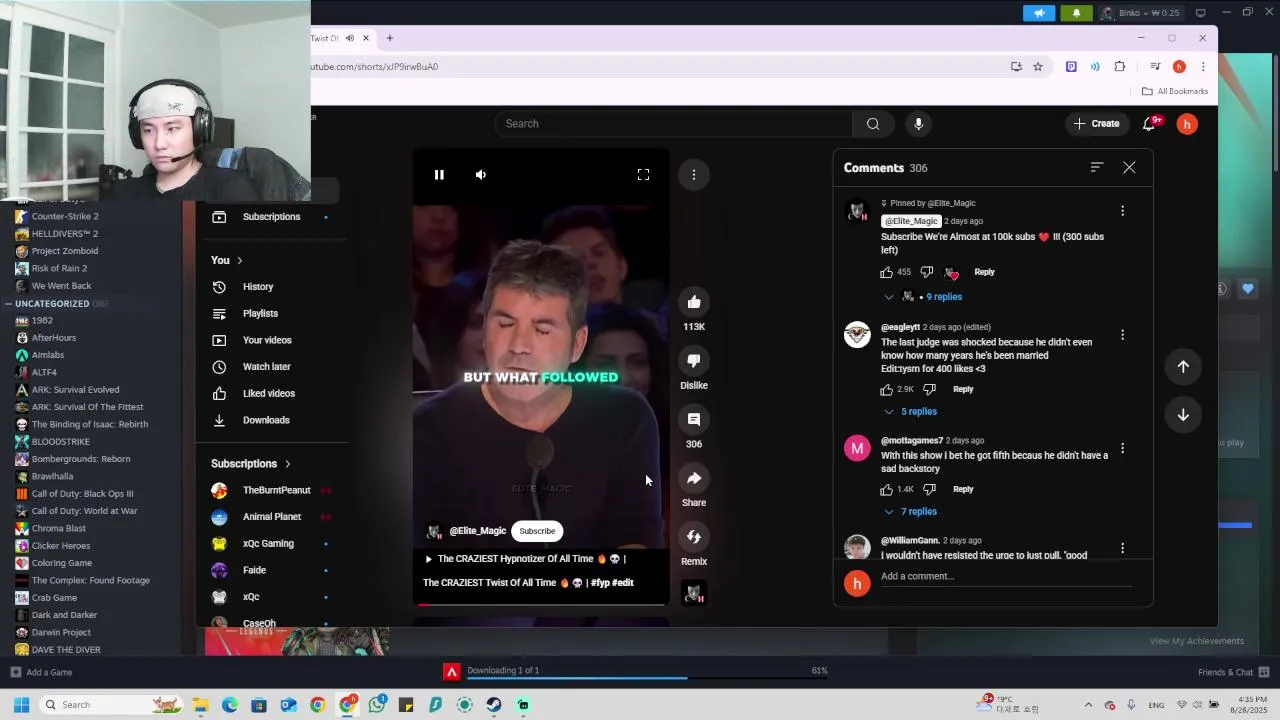This screenshot has height=720, width=1280.
Task: Expand the Subscriptions section header
Action: (250, 464)
